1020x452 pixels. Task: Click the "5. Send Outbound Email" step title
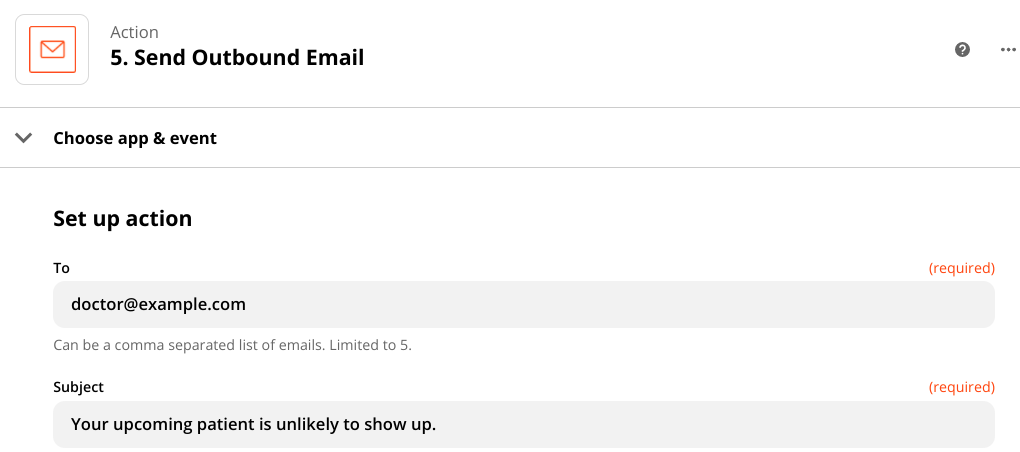pyautogui.click(x=237, y=58)
